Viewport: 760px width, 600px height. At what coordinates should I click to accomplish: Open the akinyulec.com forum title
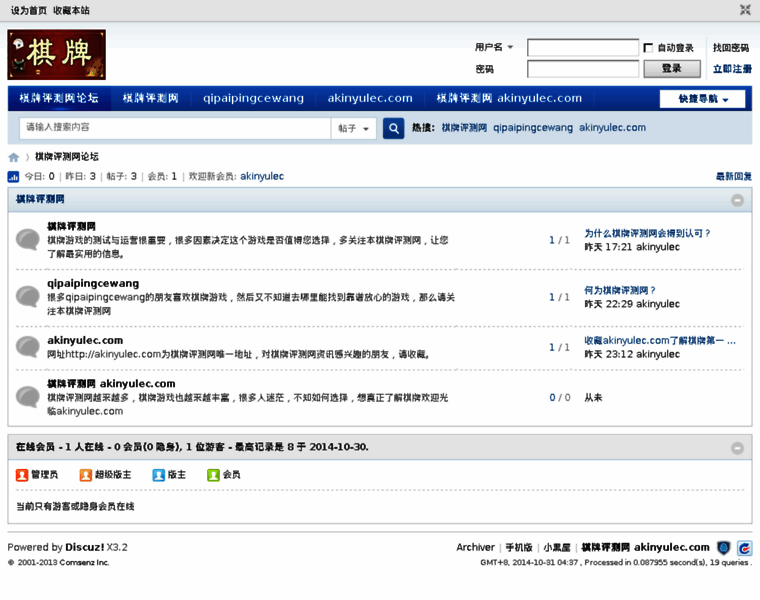[x=85, y=341]
